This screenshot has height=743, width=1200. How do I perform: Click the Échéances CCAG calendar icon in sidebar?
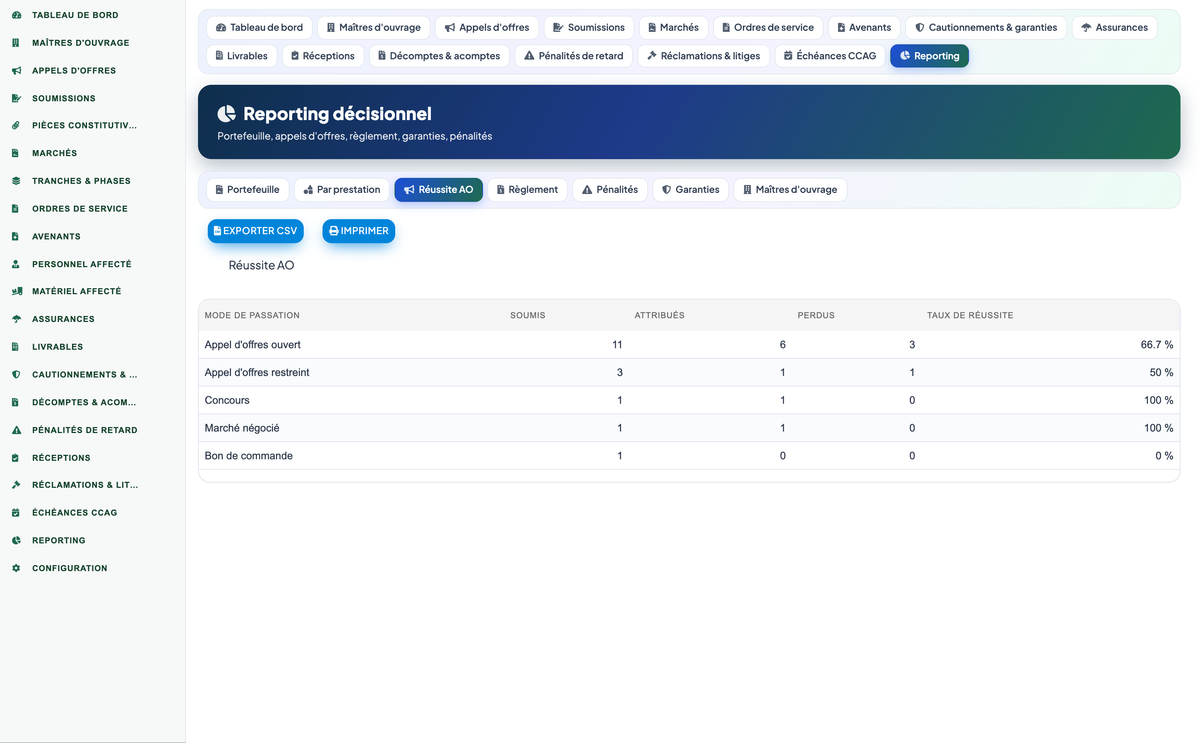pos(16,513)
